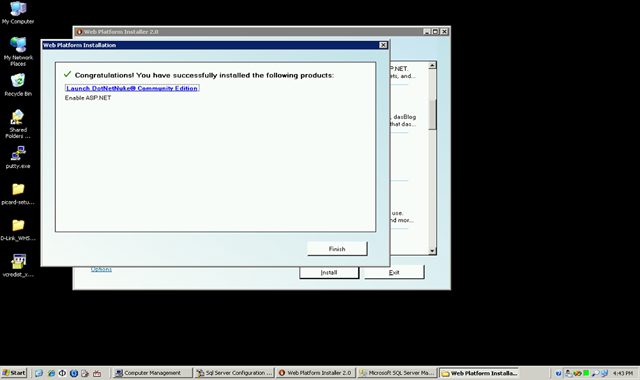Viewport: 640px width, 380px height.
Task: Click the network connection tray icon
Action: coord(604,373)
